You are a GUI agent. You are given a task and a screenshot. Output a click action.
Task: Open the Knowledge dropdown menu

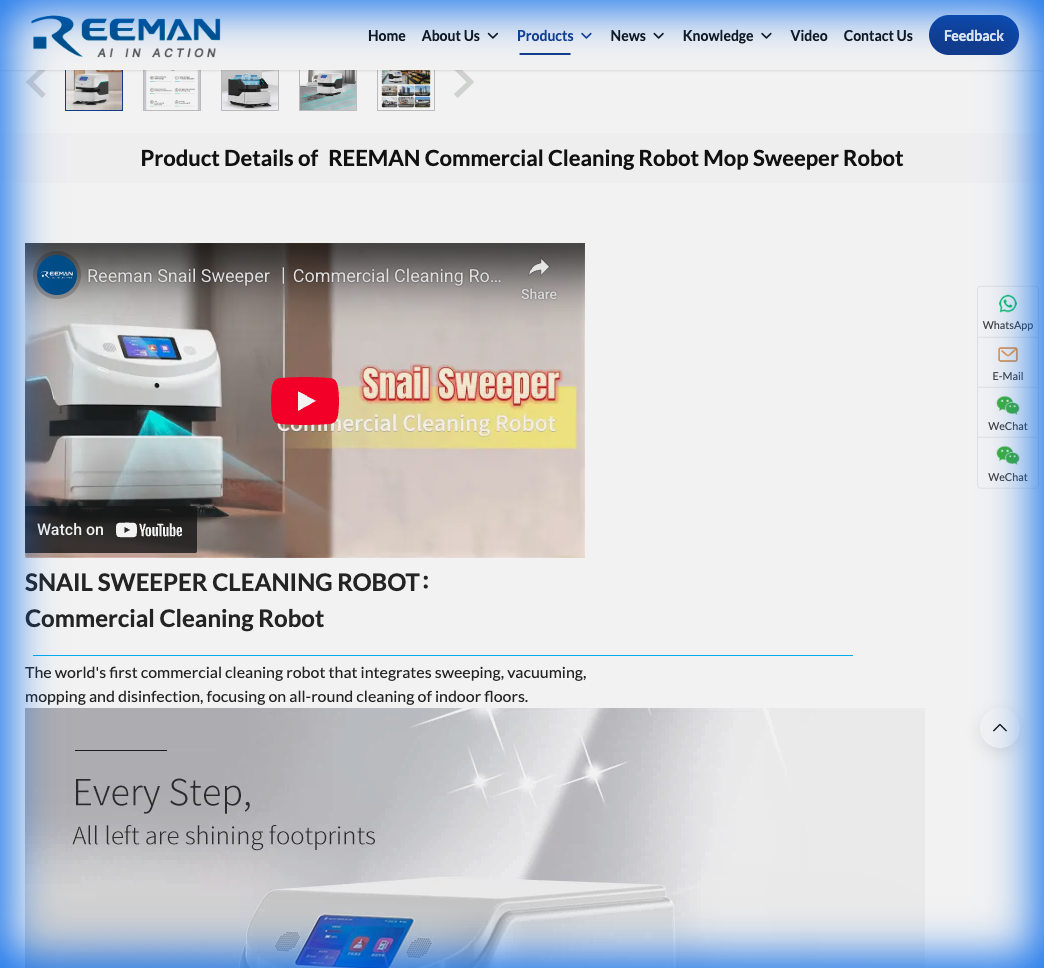click(x=727, y=35)
